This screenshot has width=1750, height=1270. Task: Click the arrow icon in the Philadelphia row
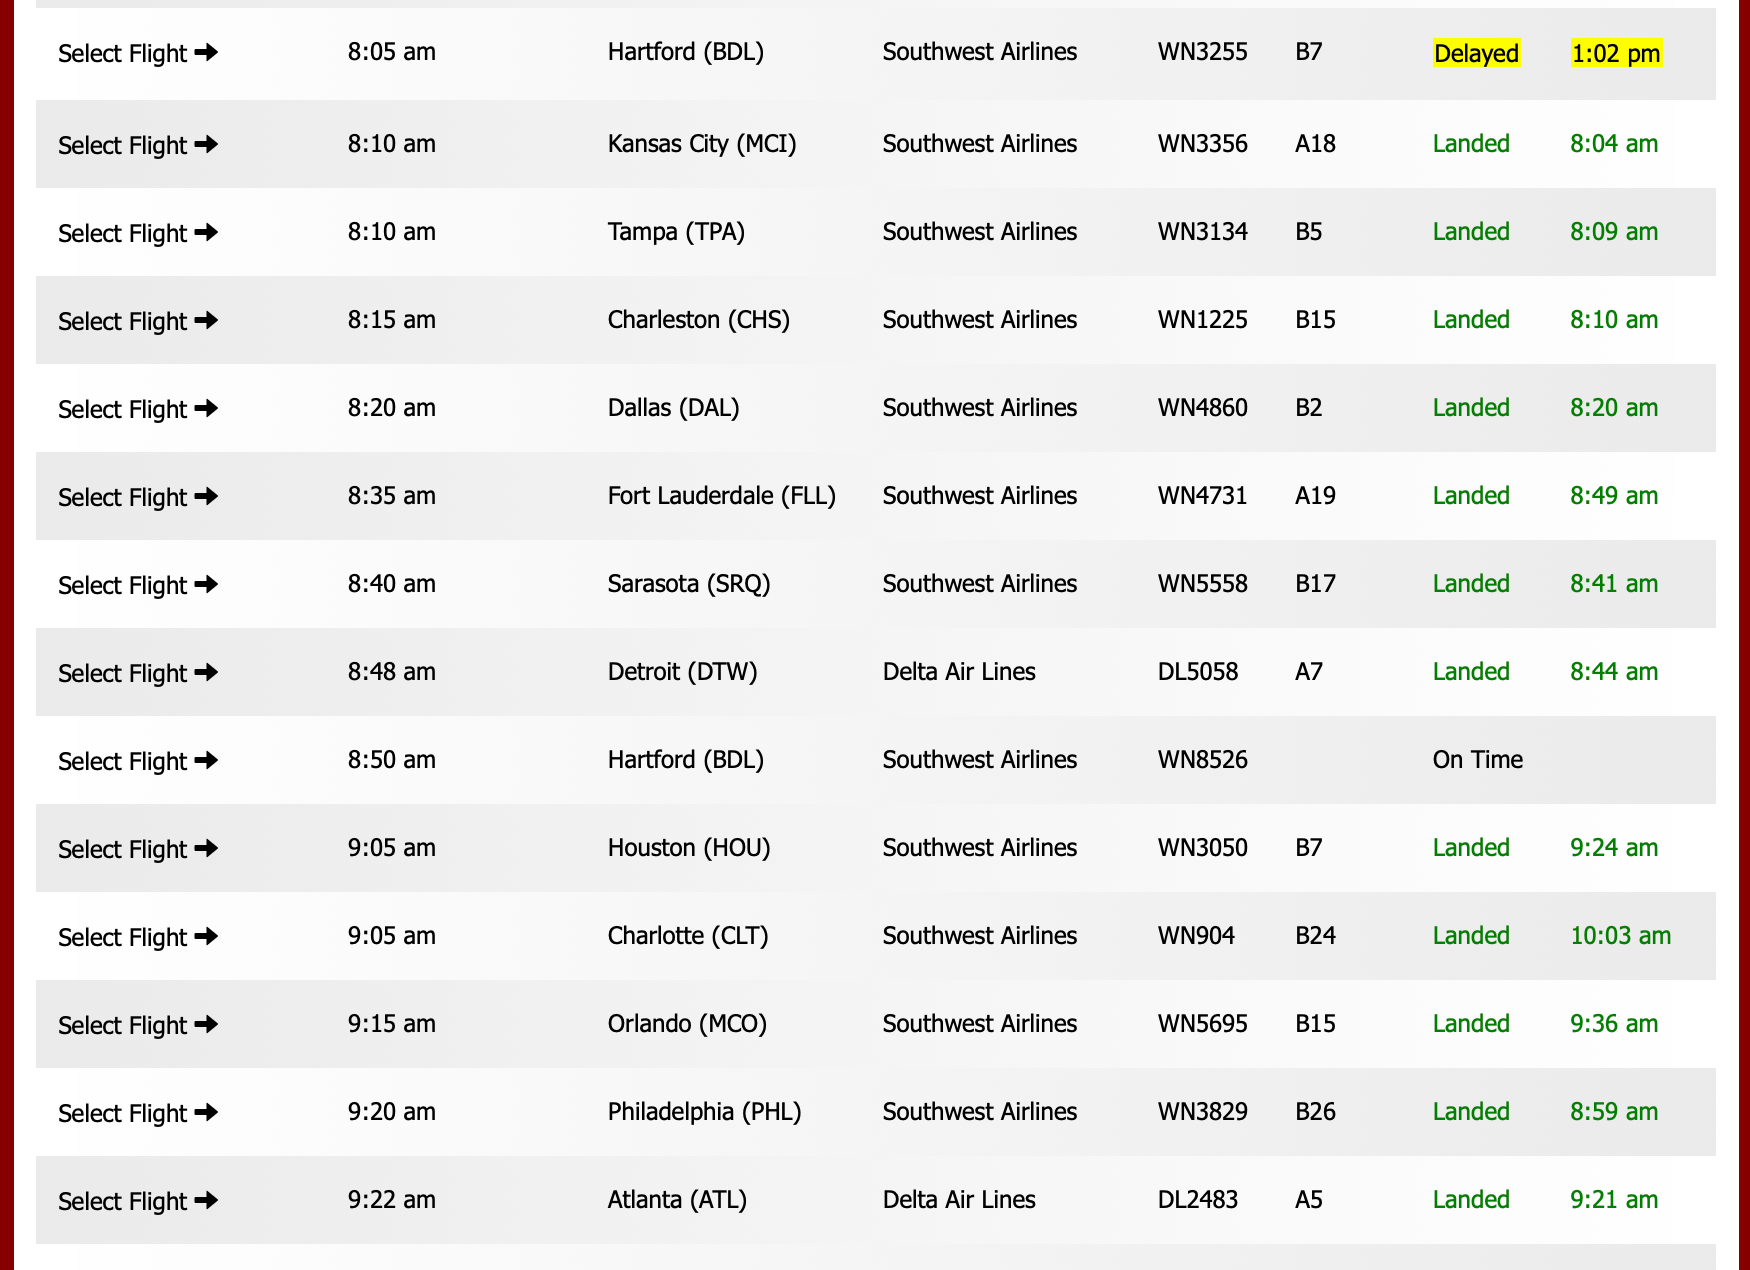click(x=206, y=1112)
